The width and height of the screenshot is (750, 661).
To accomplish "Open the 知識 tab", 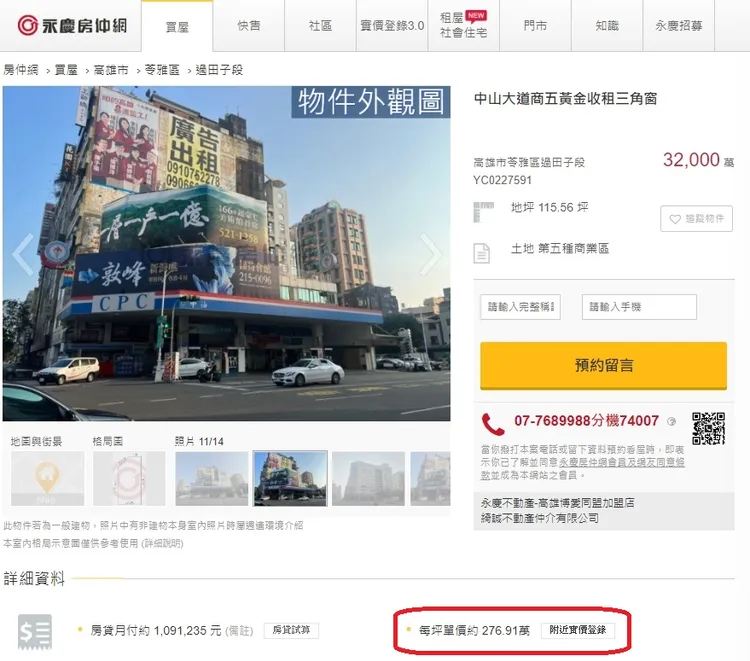I will (607, 25).
